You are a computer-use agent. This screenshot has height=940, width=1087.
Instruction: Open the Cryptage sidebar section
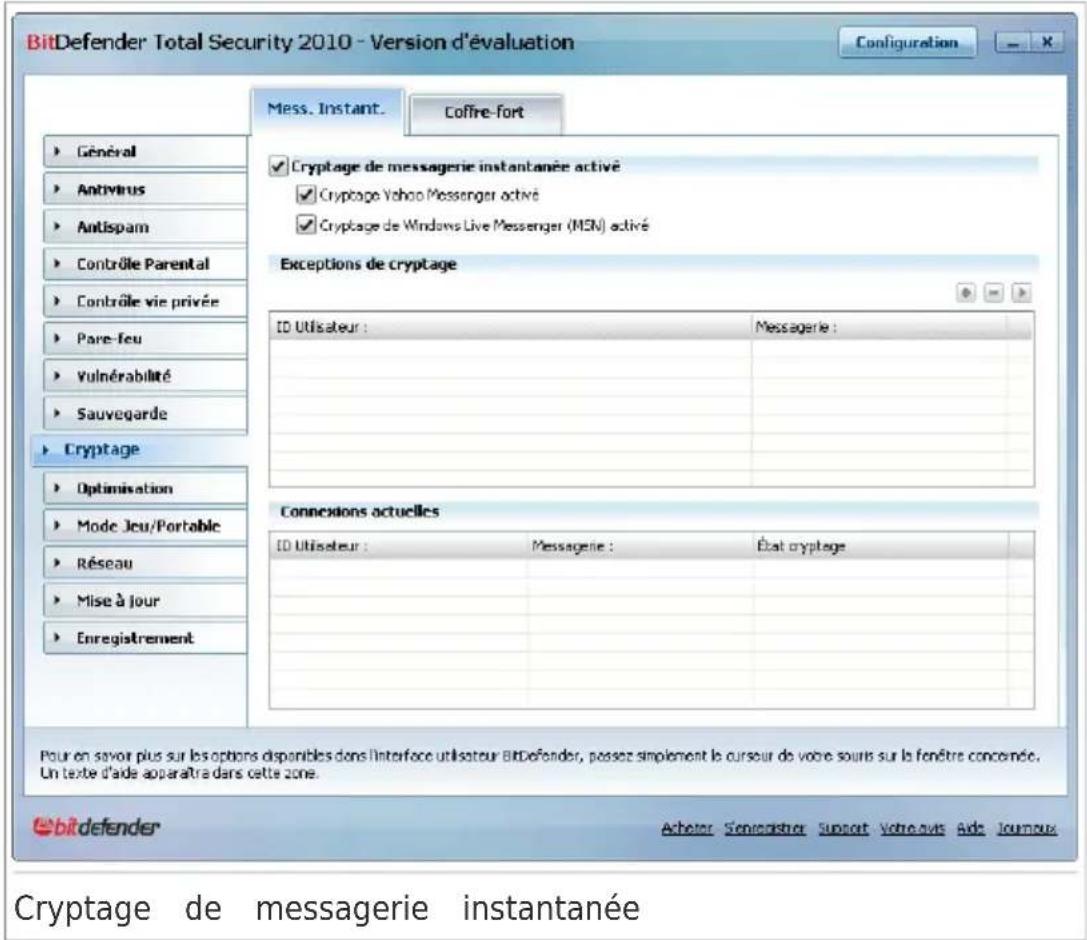coord(140,450)
